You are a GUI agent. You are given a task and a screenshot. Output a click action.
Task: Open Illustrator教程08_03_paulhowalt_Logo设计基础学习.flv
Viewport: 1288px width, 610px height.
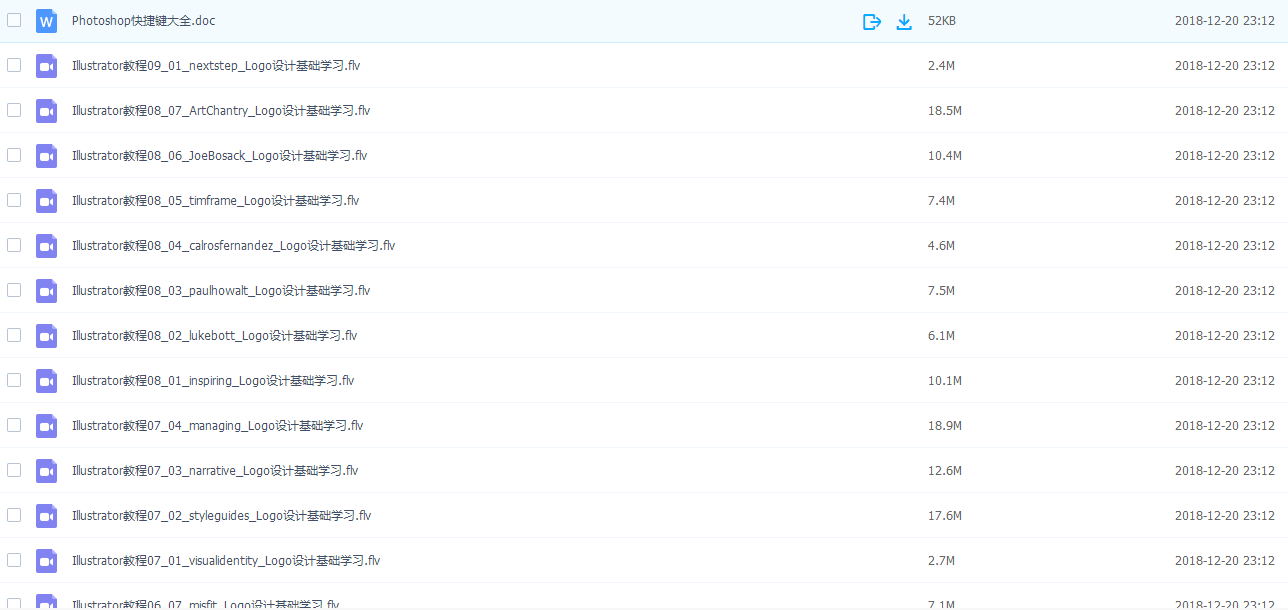click(221, 291)
